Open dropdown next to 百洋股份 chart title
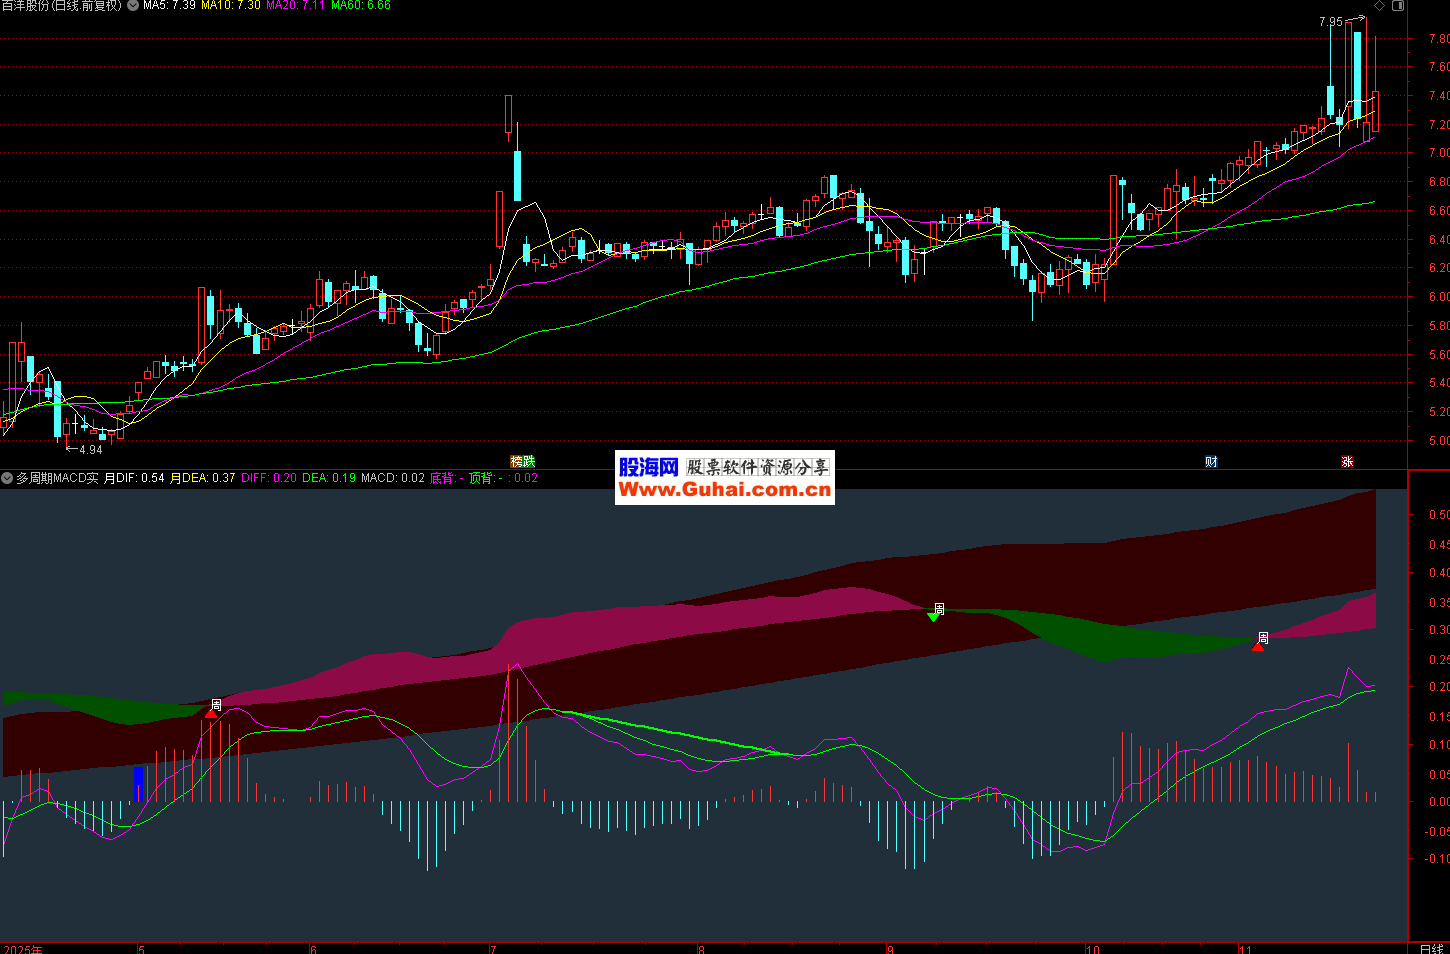Image resolution: width=1450 pixels, height=954 pixels. coord(133,6)
